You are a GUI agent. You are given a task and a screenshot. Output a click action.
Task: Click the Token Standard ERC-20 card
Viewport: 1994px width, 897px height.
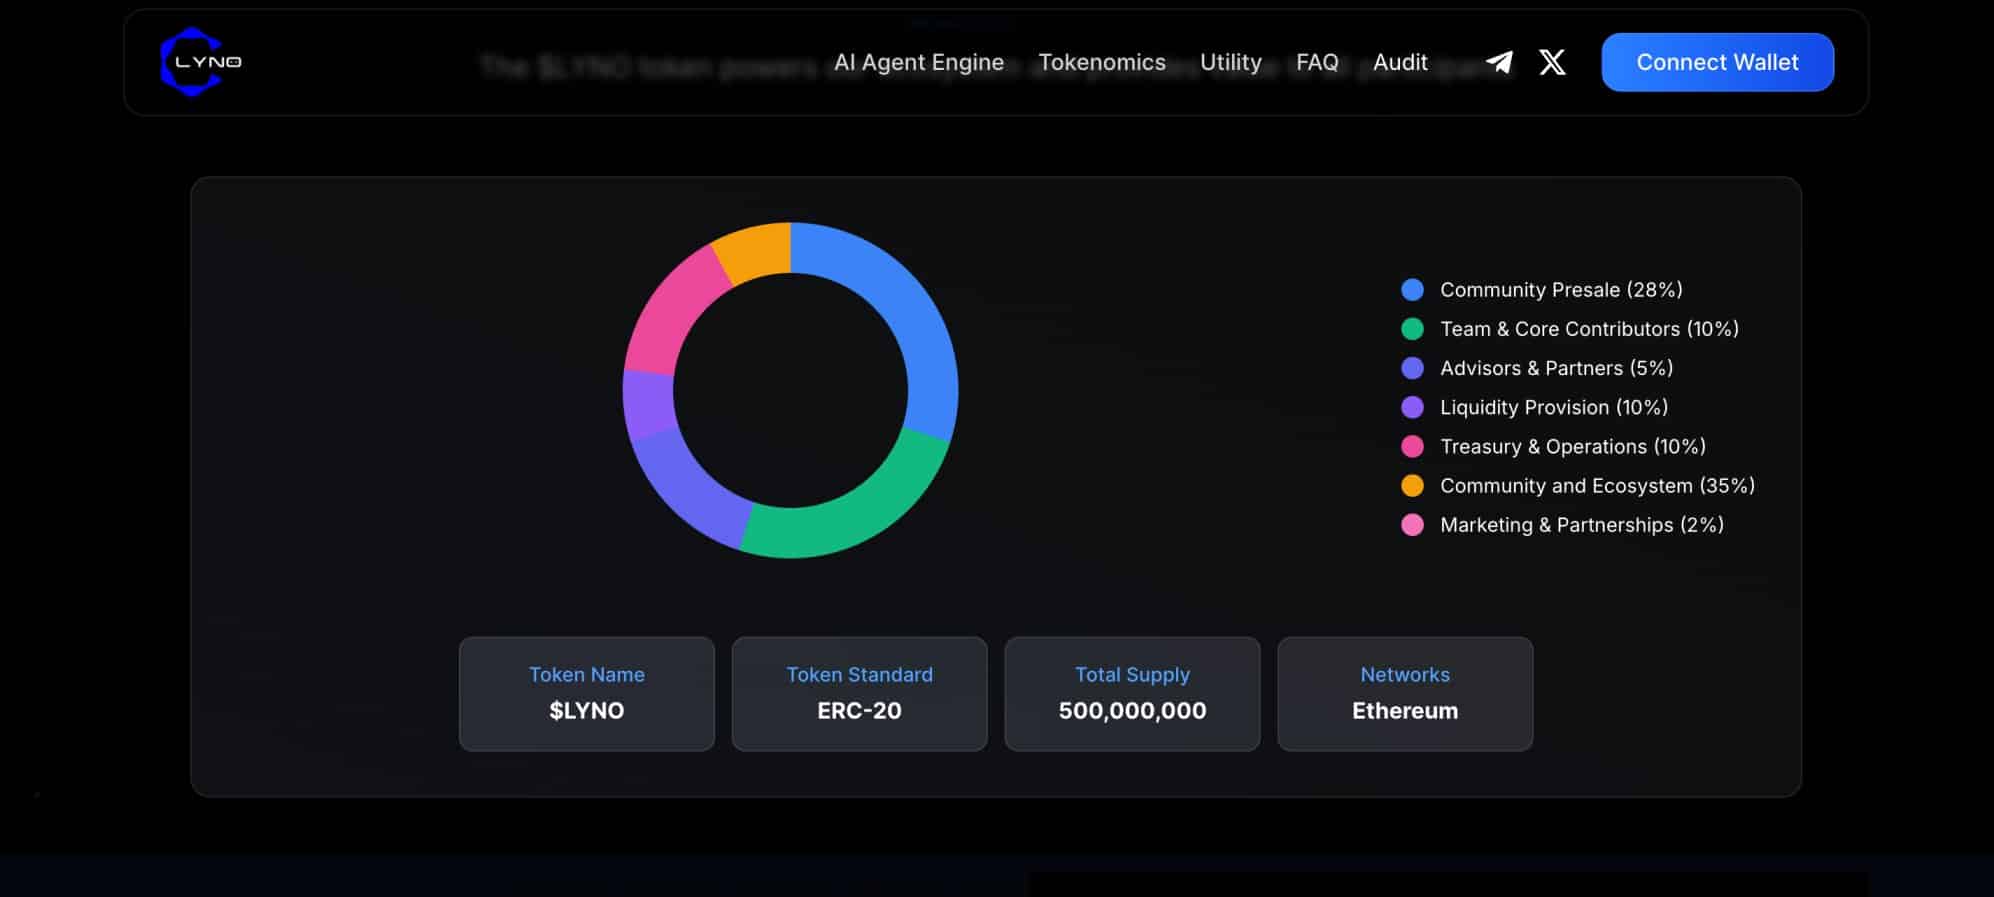(860, 694)
